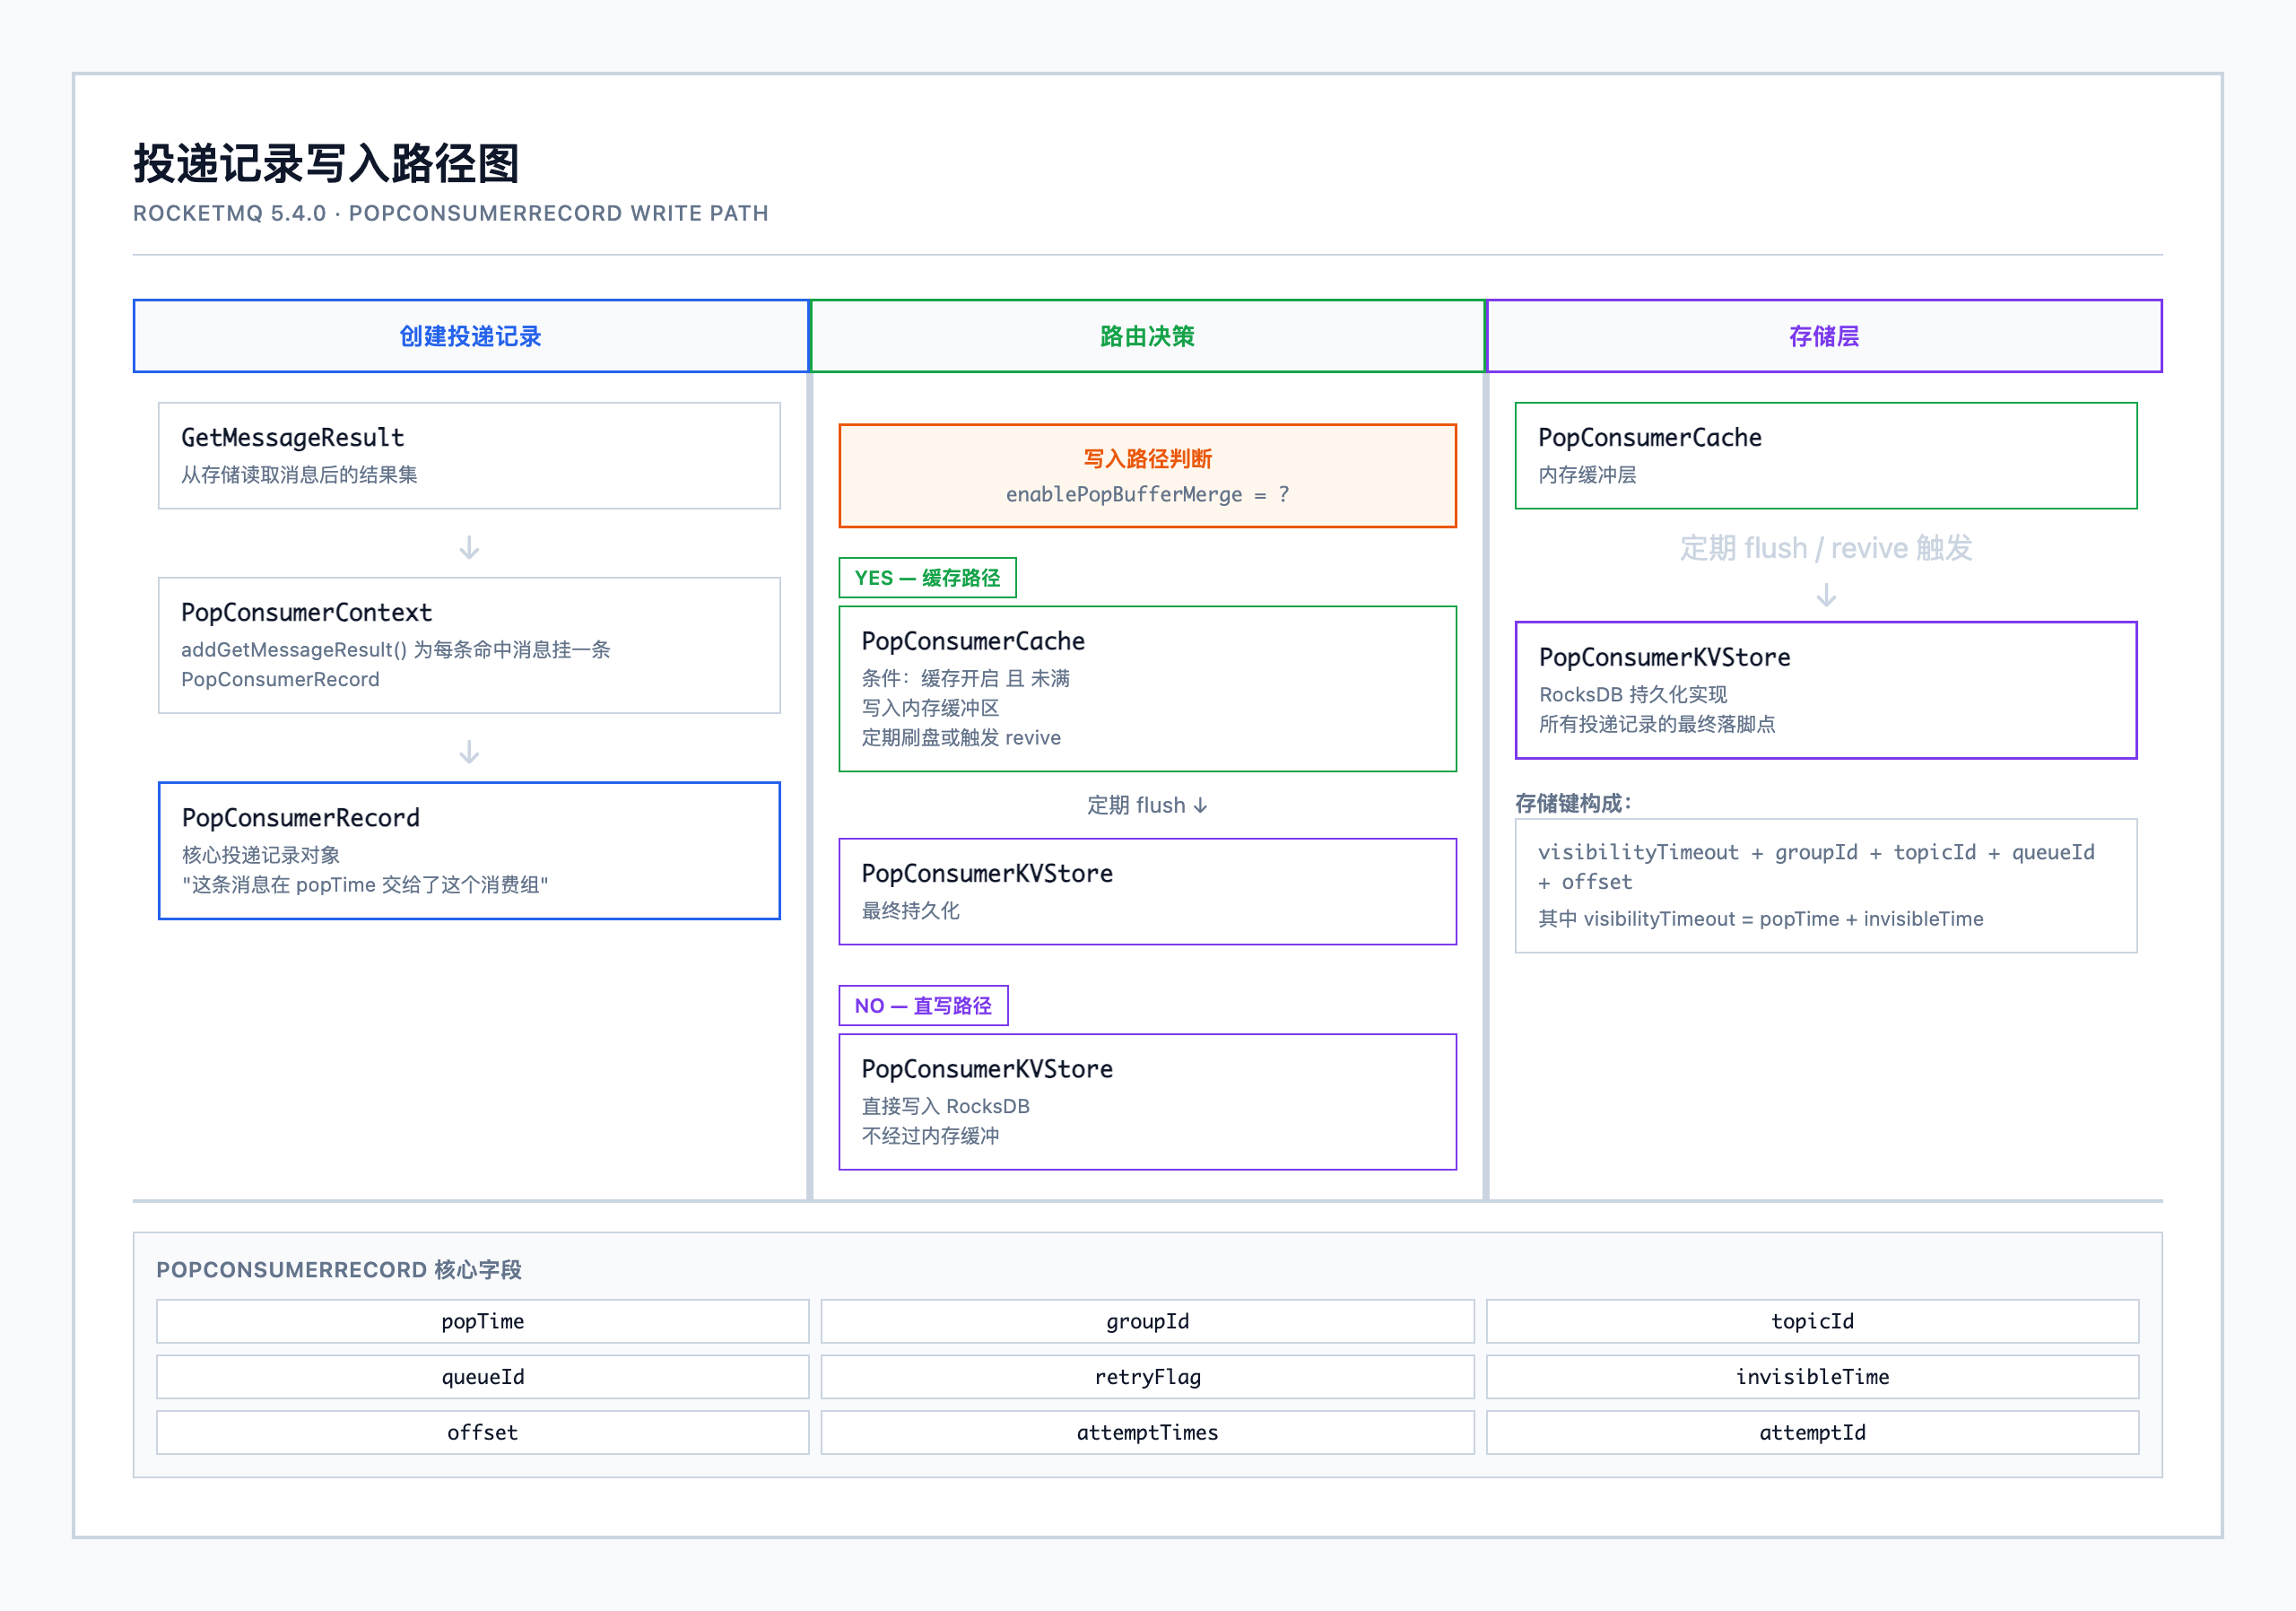Viewport: 2296px width, 1611px height.
Task: Click arrow above storage-layer PopConsumerKVStore
Action: coord(1826,596)
